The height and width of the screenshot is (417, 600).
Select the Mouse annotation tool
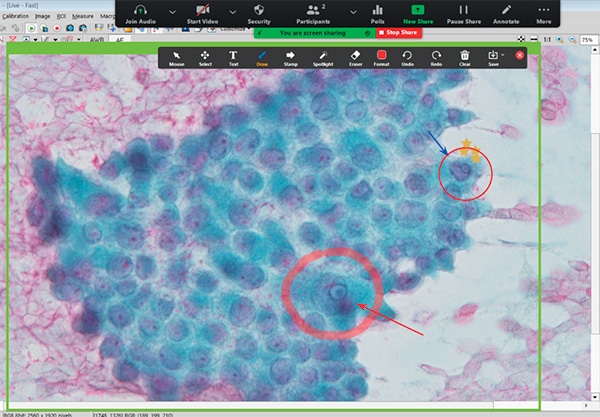(176, 57)
